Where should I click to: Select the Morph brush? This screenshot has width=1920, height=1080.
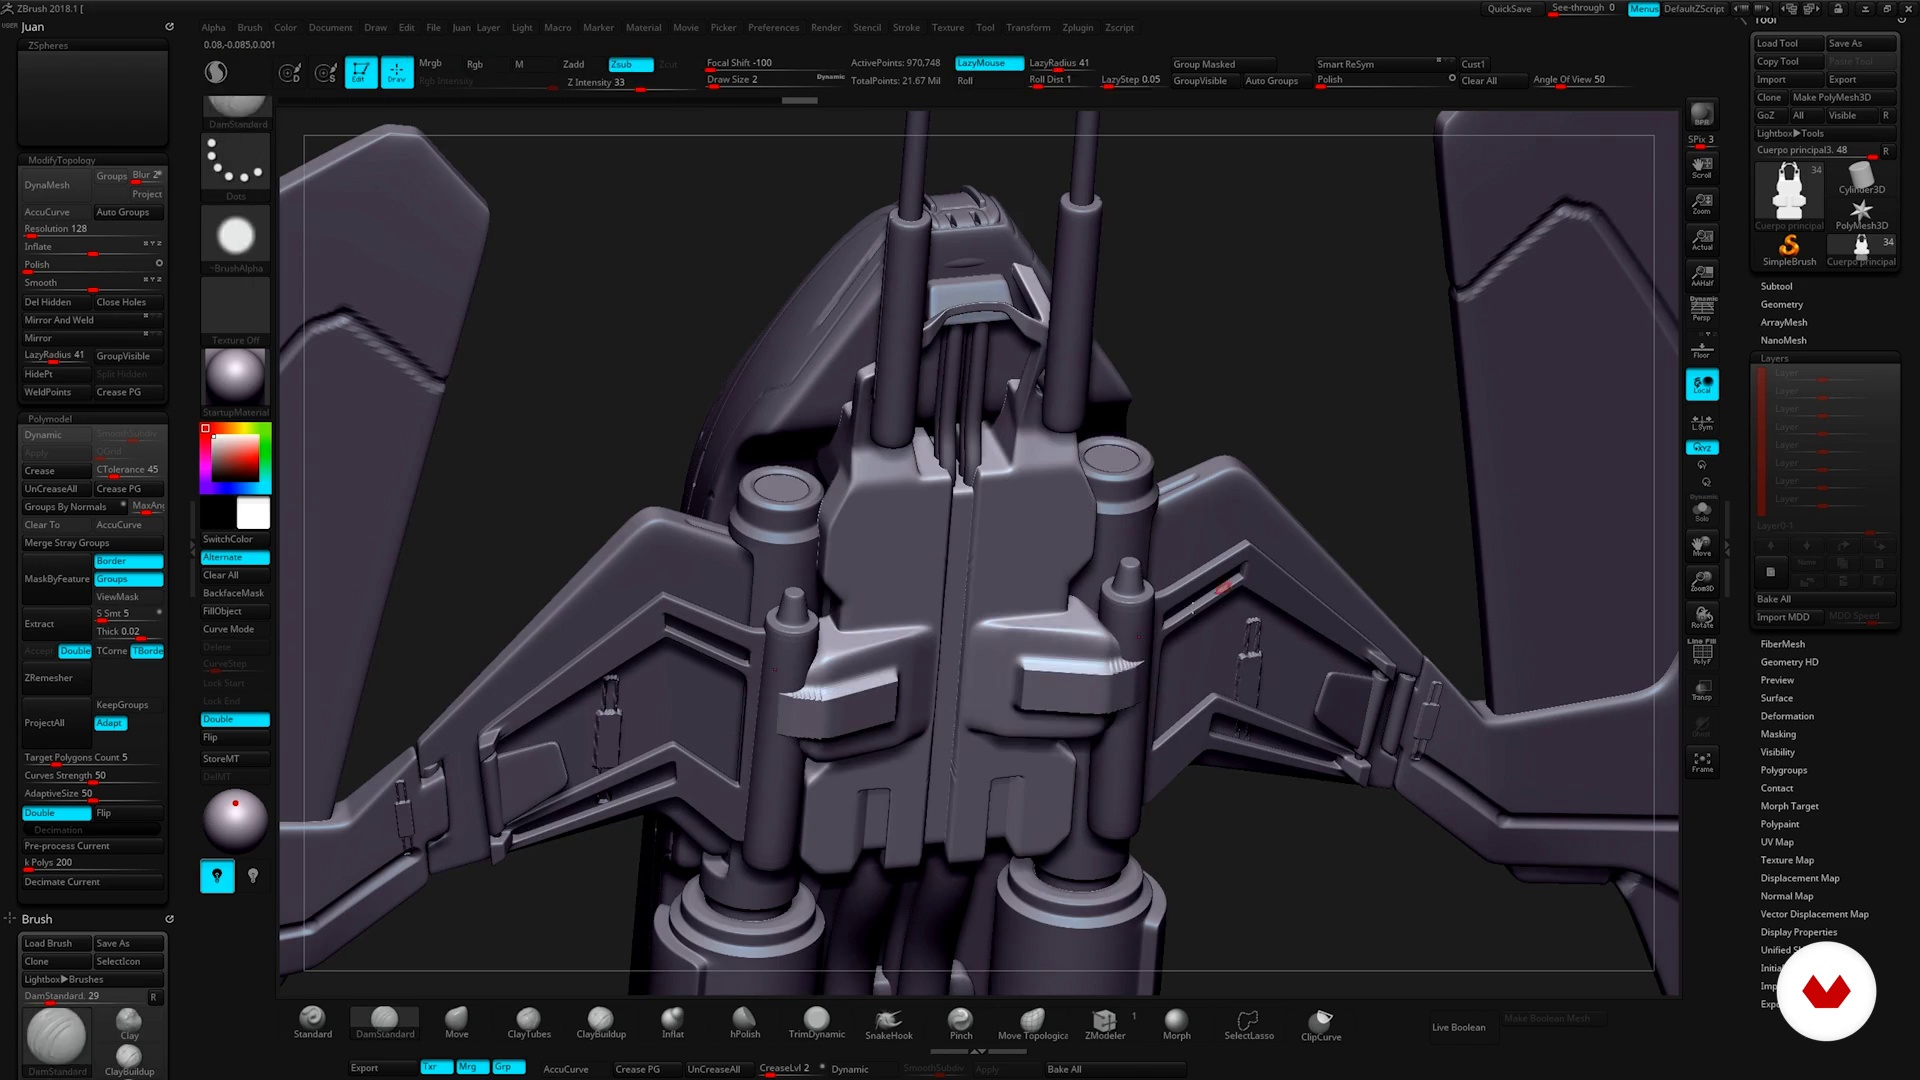(x=1177, y=1023)
